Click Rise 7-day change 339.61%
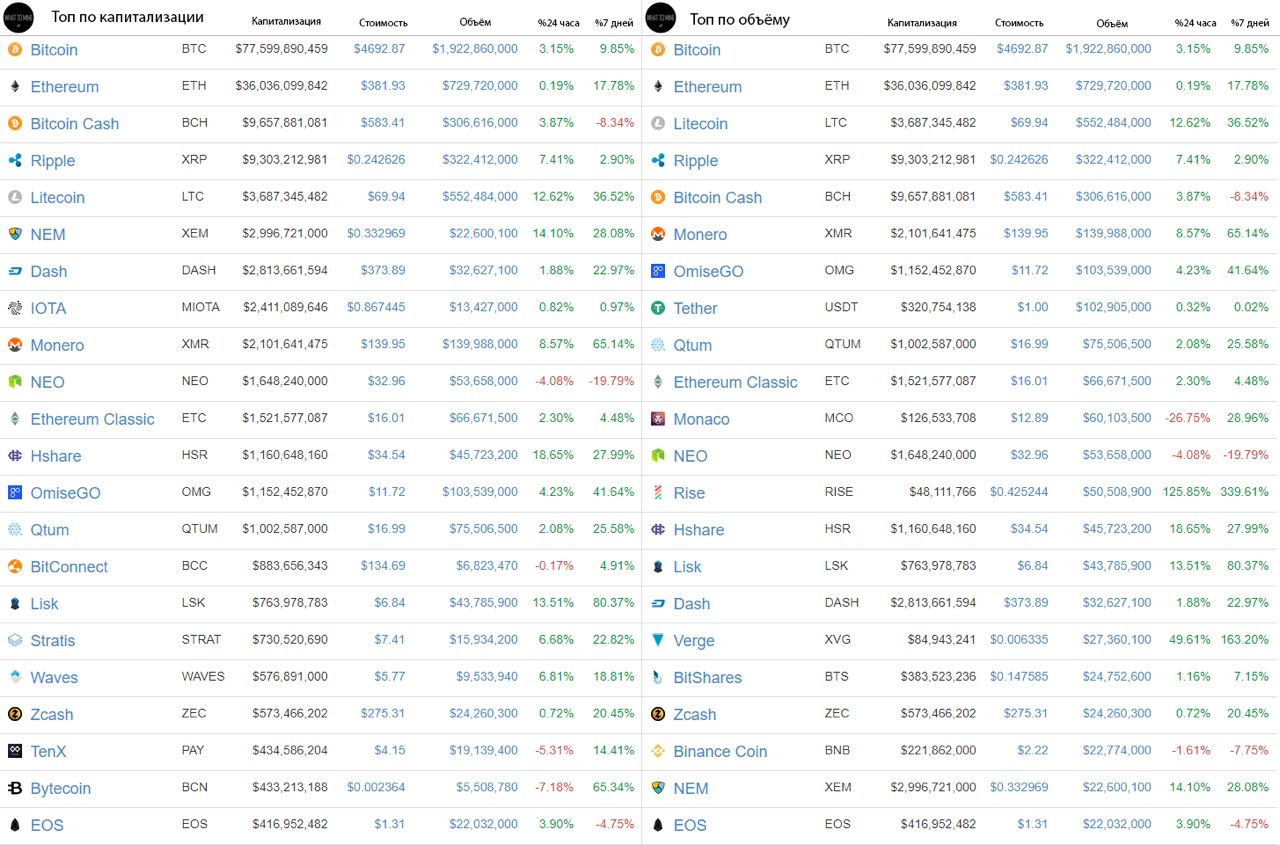The height and width of the screenshot is (845, 1280). coord(1244,492)
